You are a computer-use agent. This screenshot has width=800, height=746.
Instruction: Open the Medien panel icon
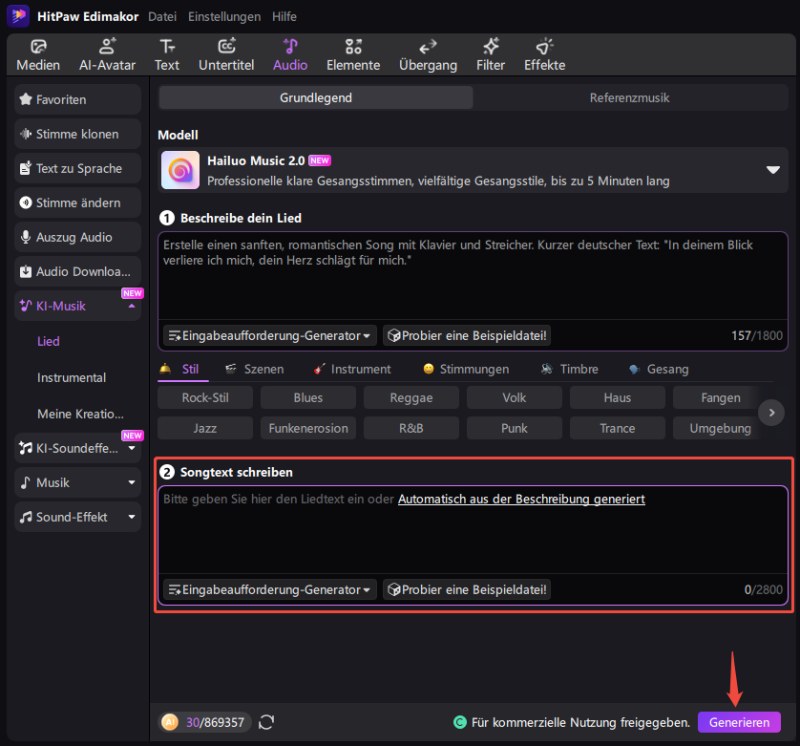click(38, 46)
